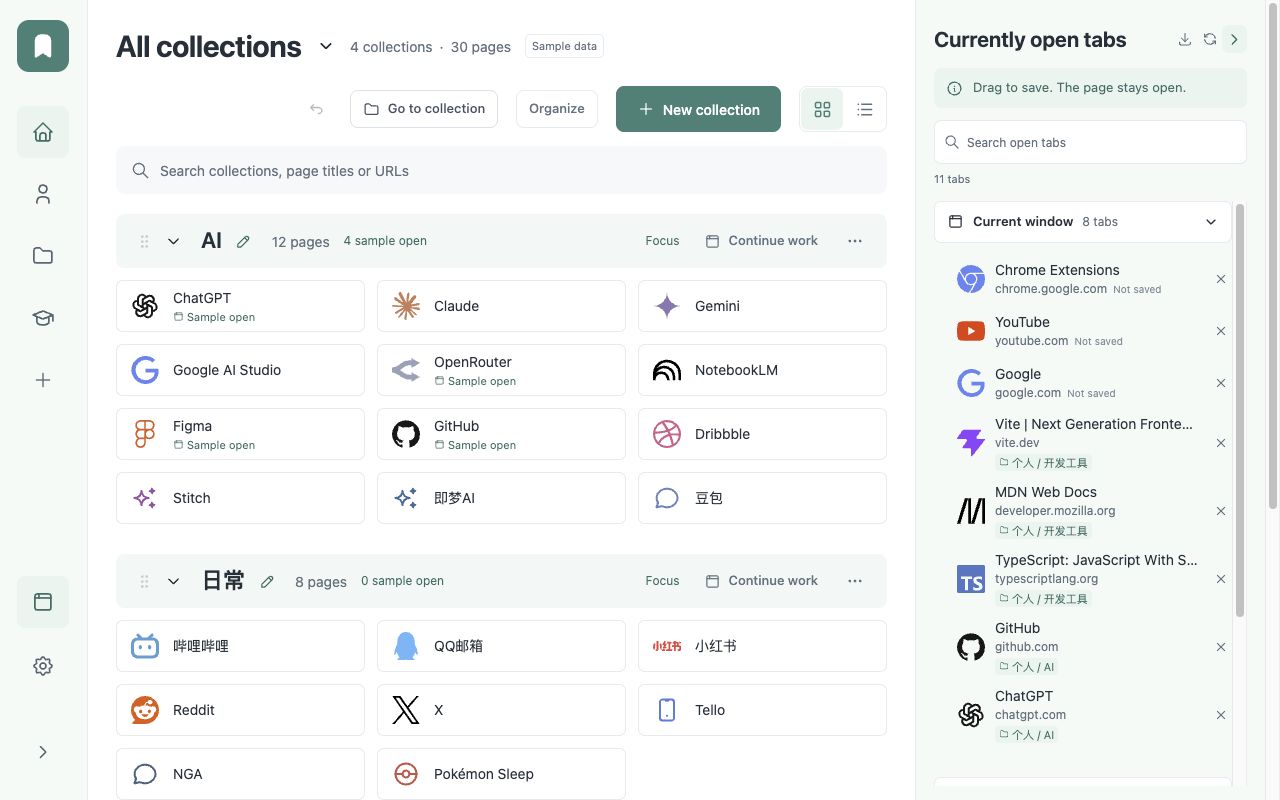1280x800 pixels.
Task: Open the AI collection more options menu
Action: (855, 241)
